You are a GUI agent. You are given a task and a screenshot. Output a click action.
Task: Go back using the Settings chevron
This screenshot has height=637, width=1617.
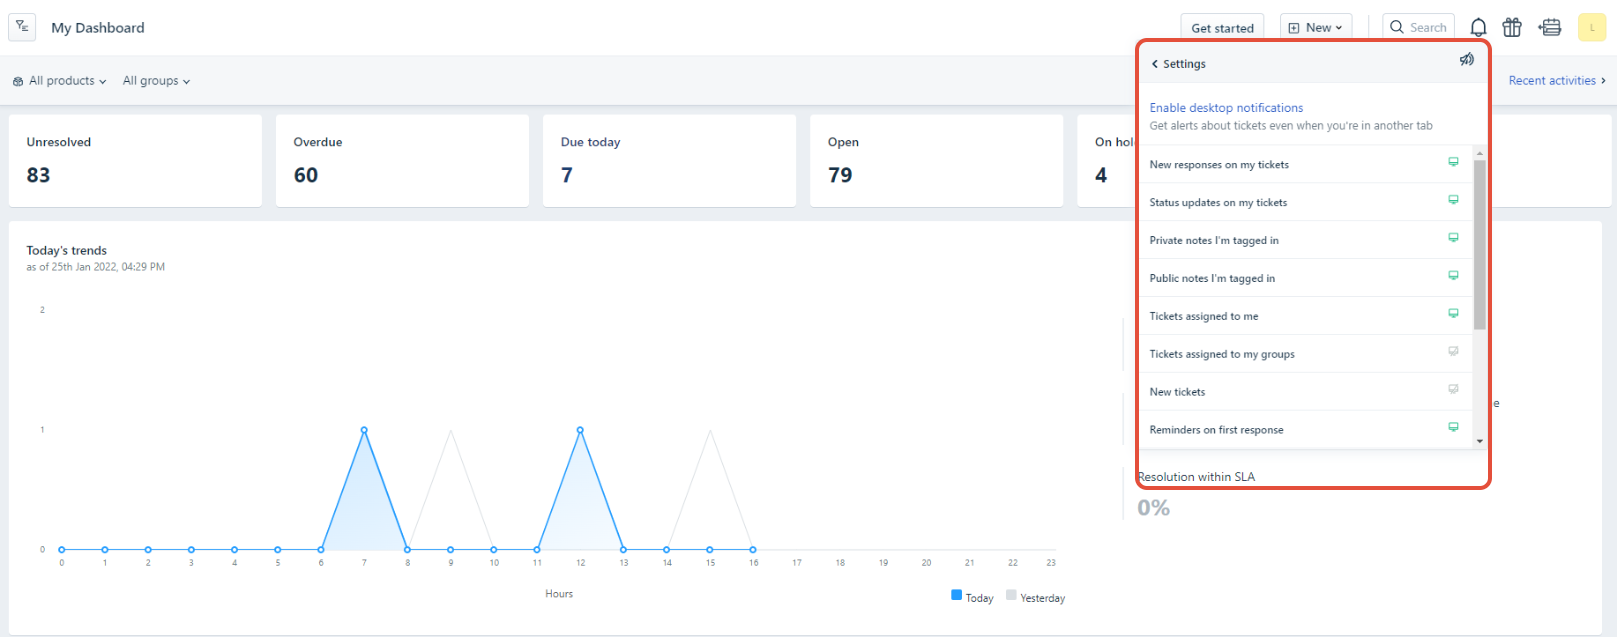point(1155,64)
